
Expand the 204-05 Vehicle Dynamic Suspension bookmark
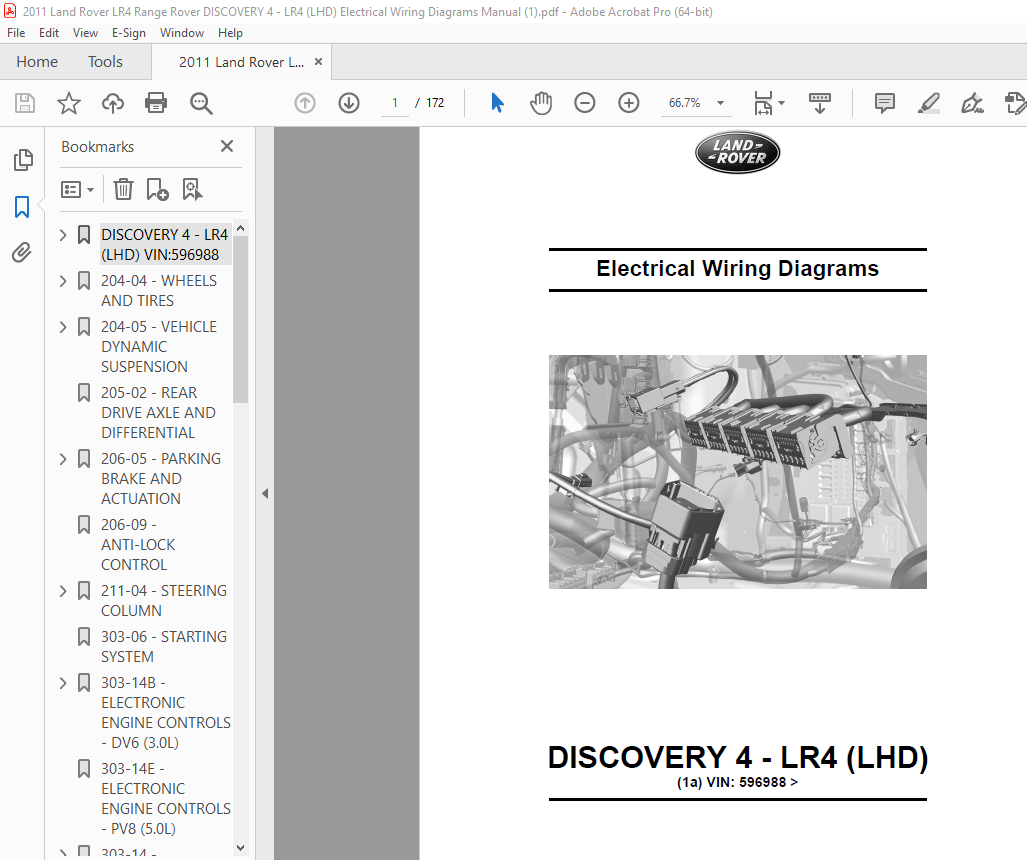(63, 327)
